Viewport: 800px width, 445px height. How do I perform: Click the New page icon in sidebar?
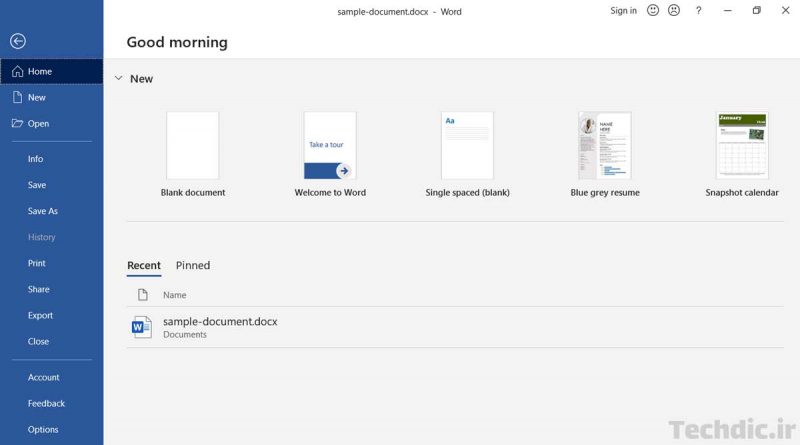click(17, 98)
